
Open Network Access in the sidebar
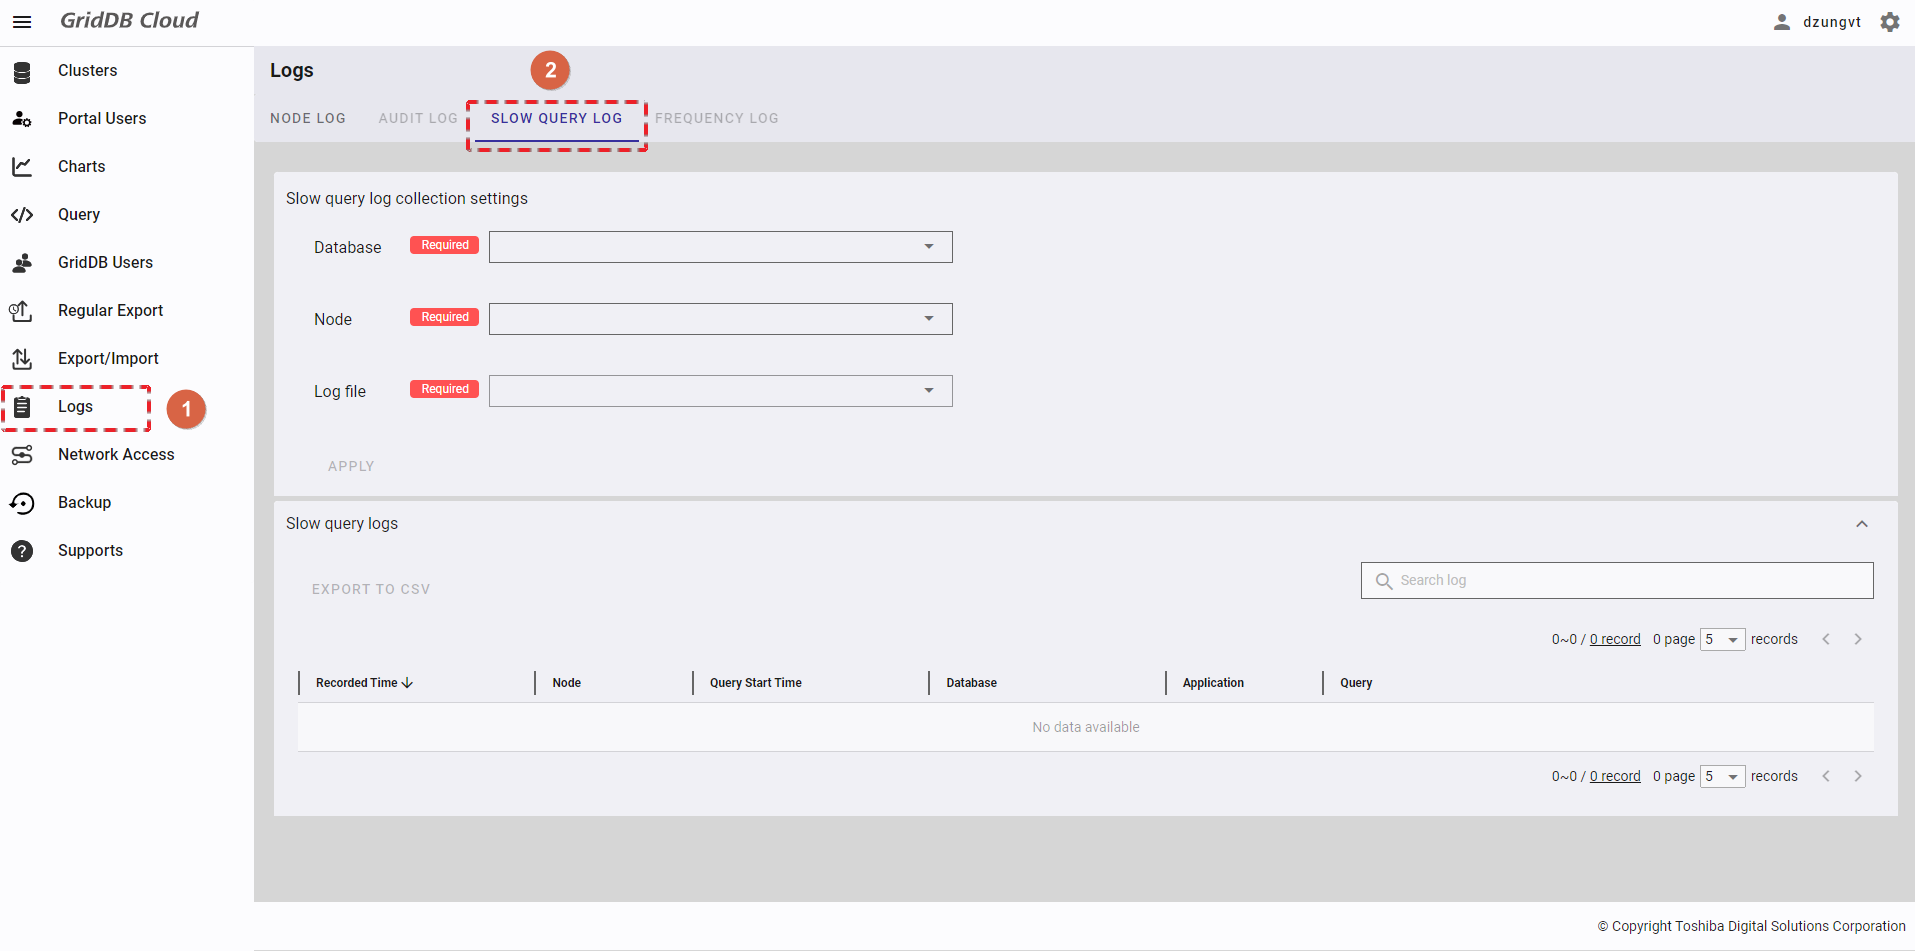(x=116, y=454)
